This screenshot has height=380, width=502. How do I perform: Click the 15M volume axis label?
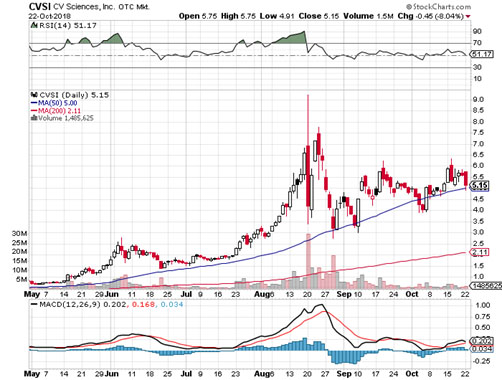pyautogui.click(x=19, y=261)
